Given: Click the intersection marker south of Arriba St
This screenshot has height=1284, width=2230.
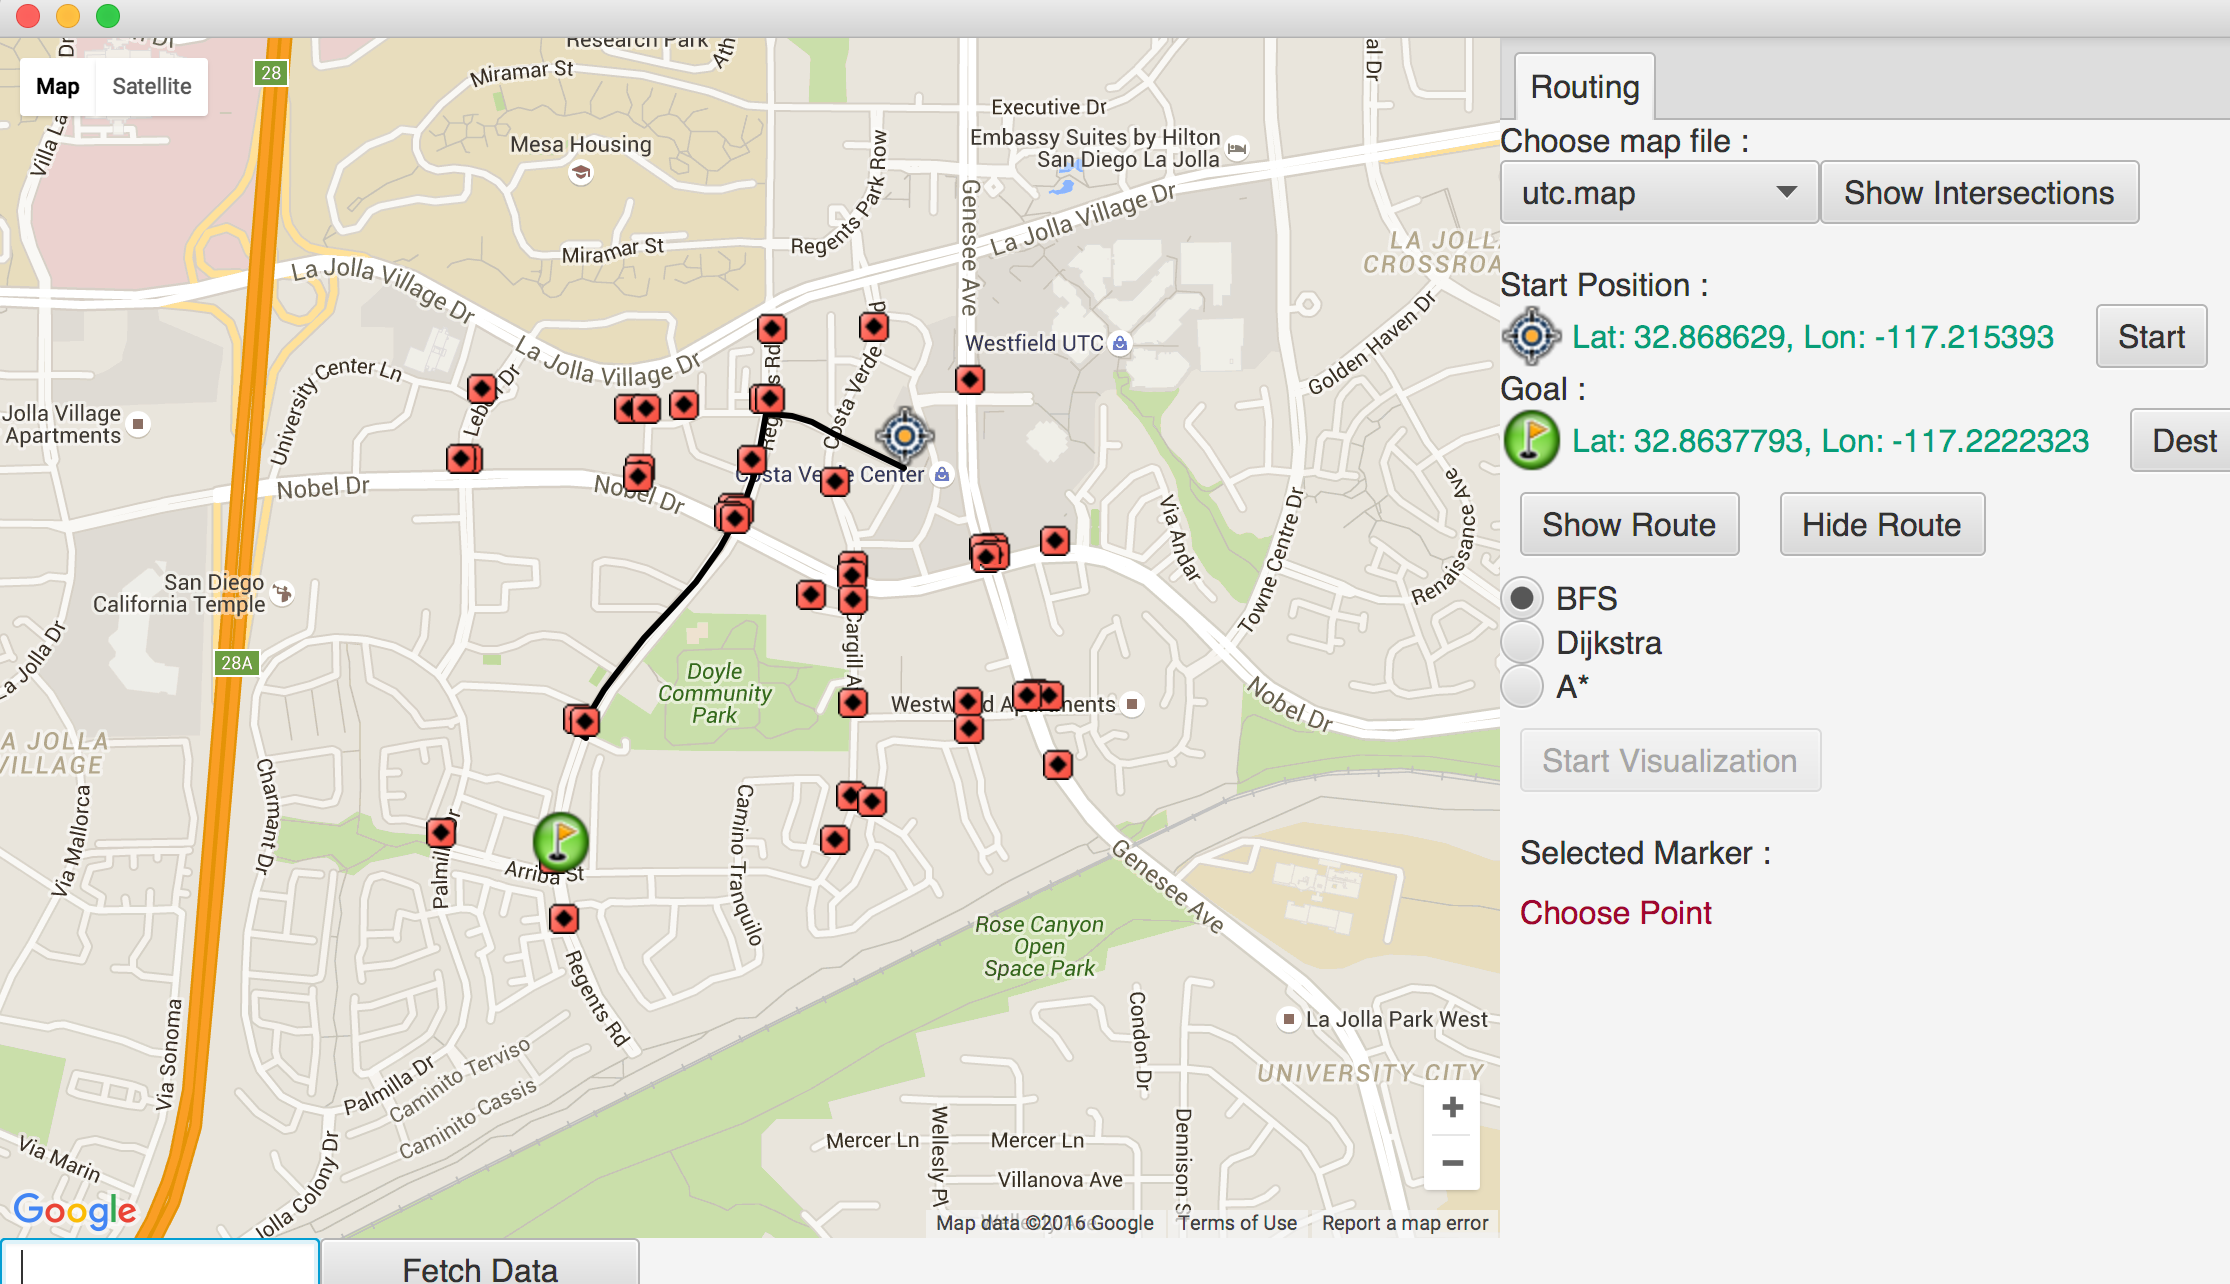Looking at the screenshot, I should (564, 918).
